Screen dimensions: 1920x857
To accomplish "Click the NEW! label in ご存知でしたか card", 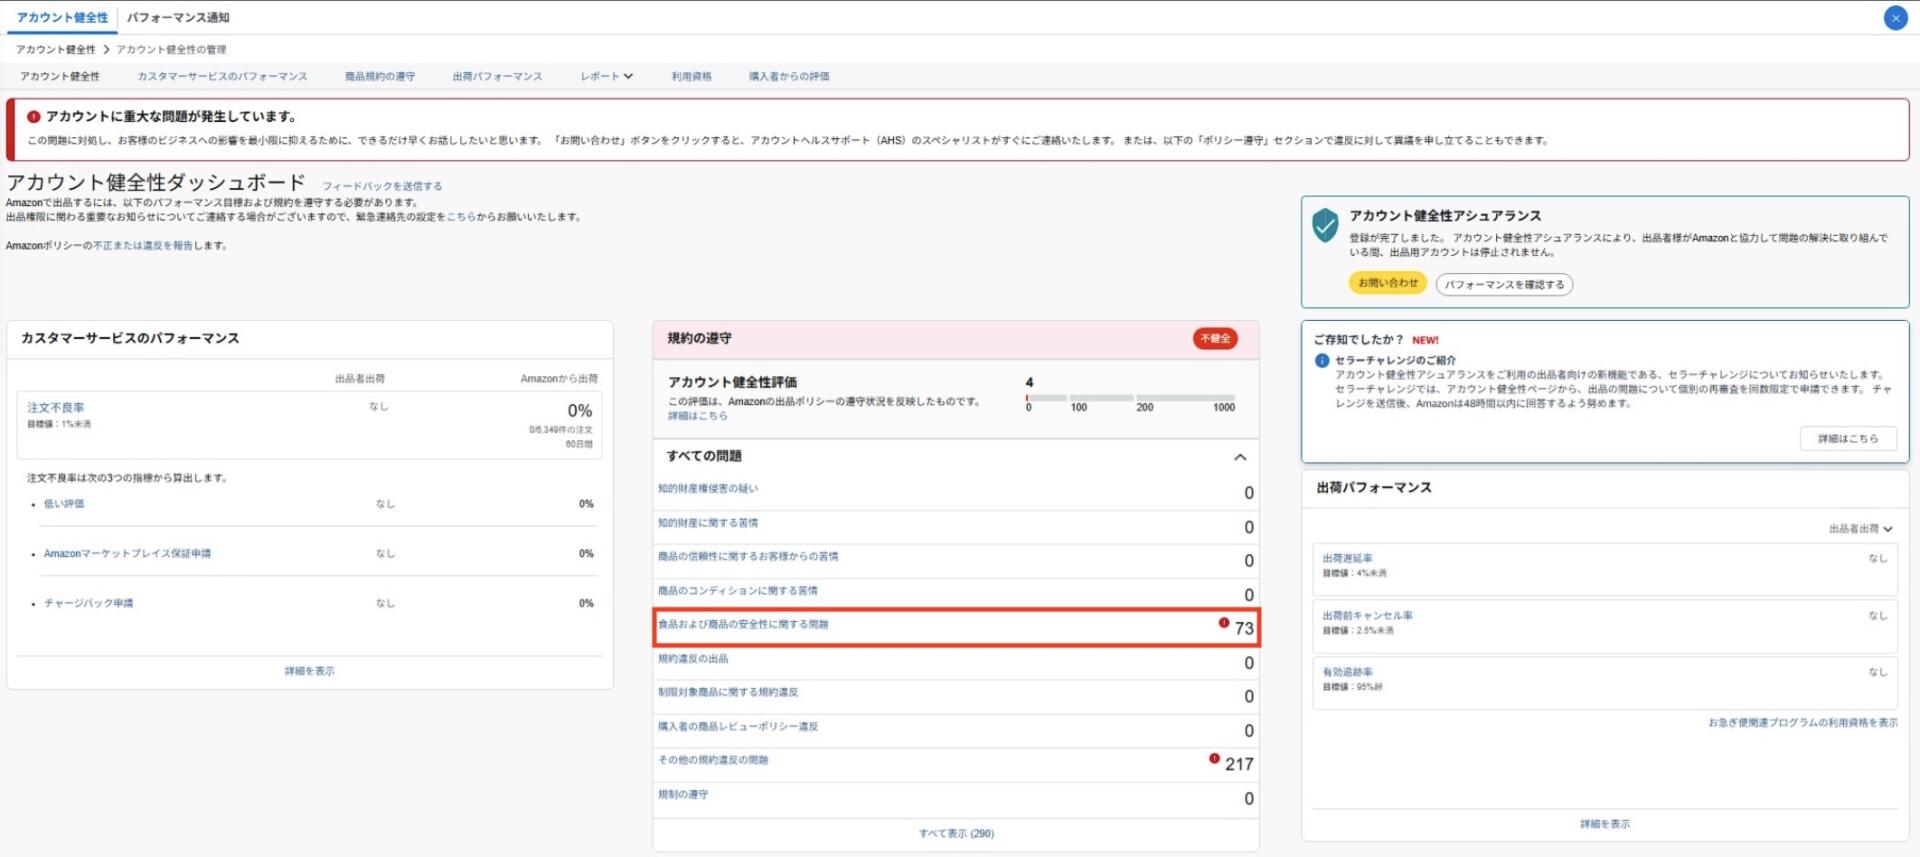I will pos(1425,341).
